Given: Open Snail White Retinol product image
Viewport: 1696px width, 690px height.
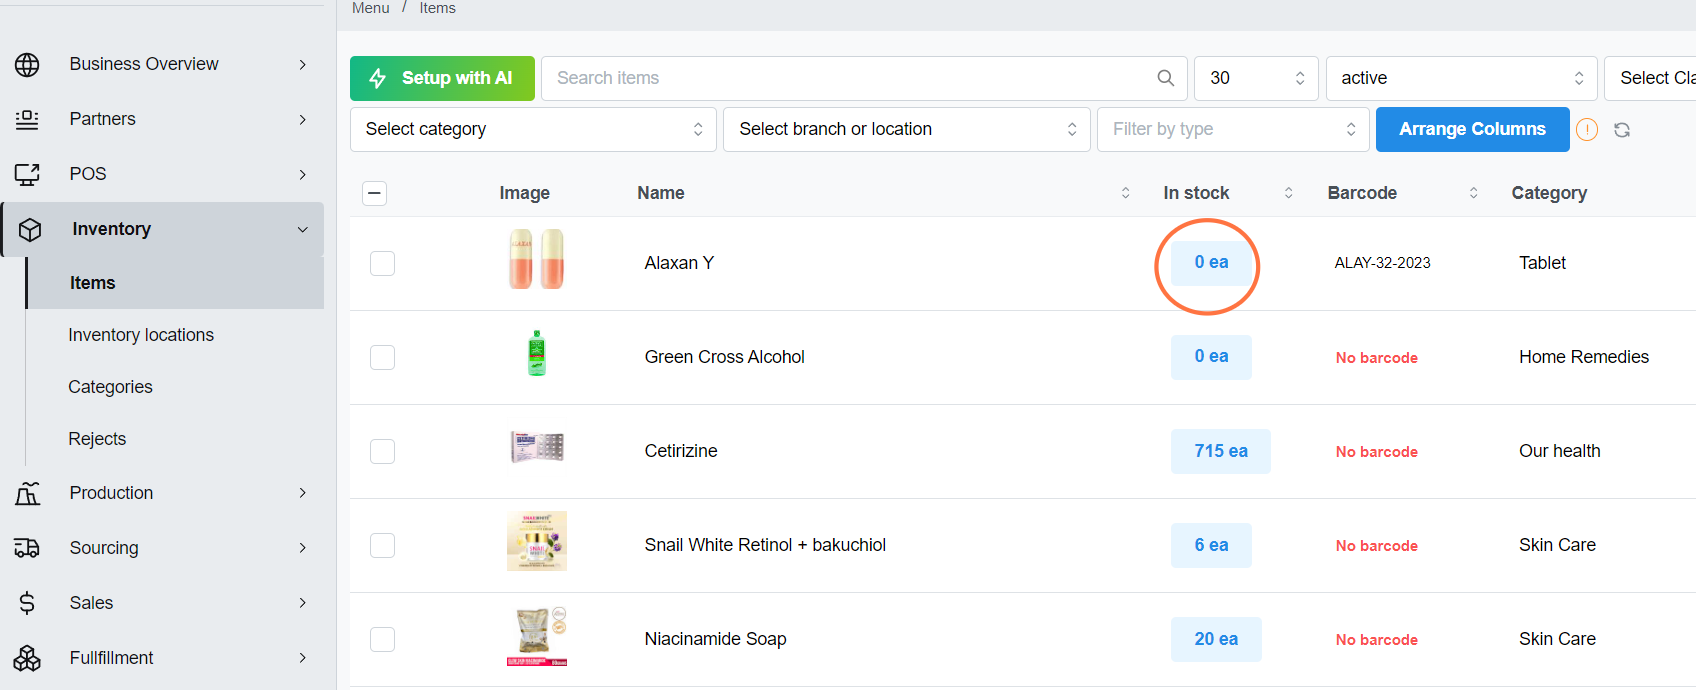Looking at the screenshot, I should (537, 541).
